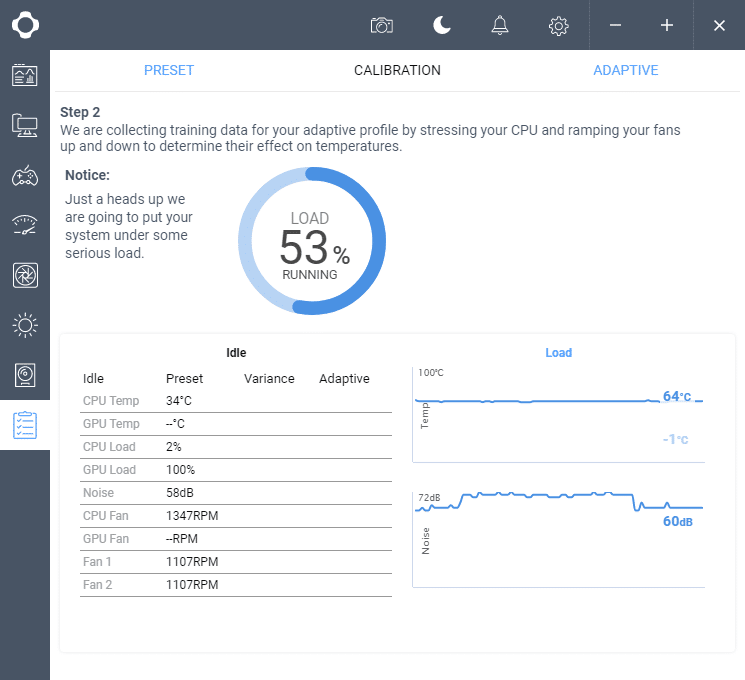Switch to the PRESET tab
Screen dimensions: 745x680
(169, 71)
